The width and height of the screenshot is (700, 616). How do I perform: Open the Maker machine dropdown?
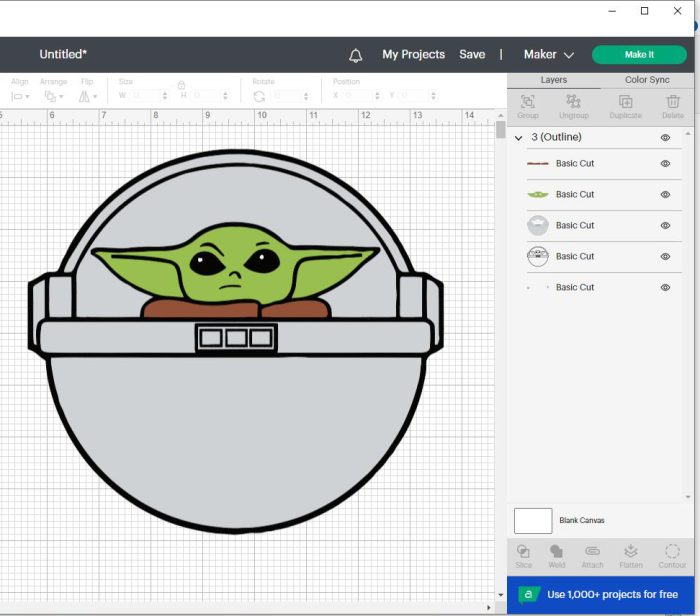click(549, 54)
